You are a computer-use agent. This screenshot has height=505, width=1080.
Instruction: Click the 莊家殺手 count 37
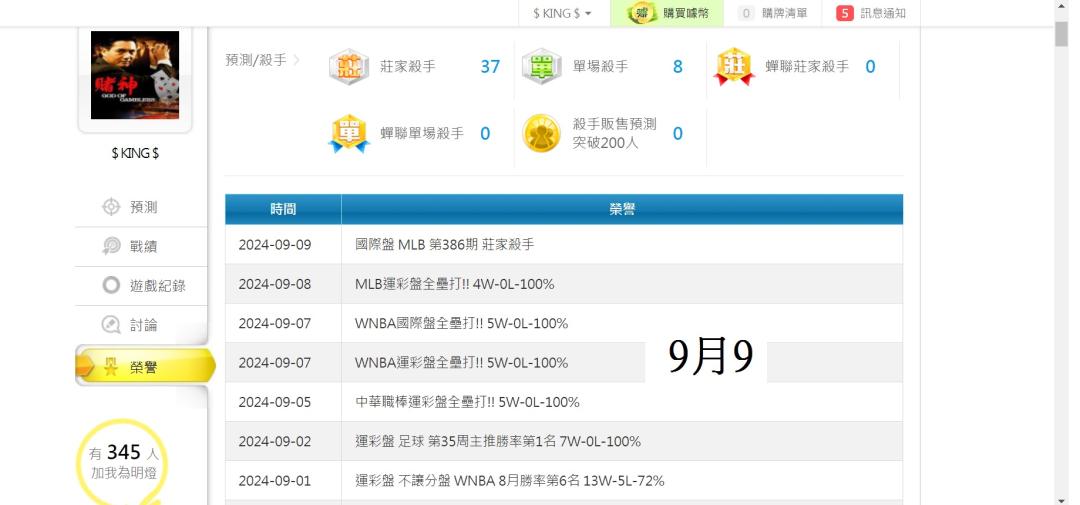coord(490,67)
